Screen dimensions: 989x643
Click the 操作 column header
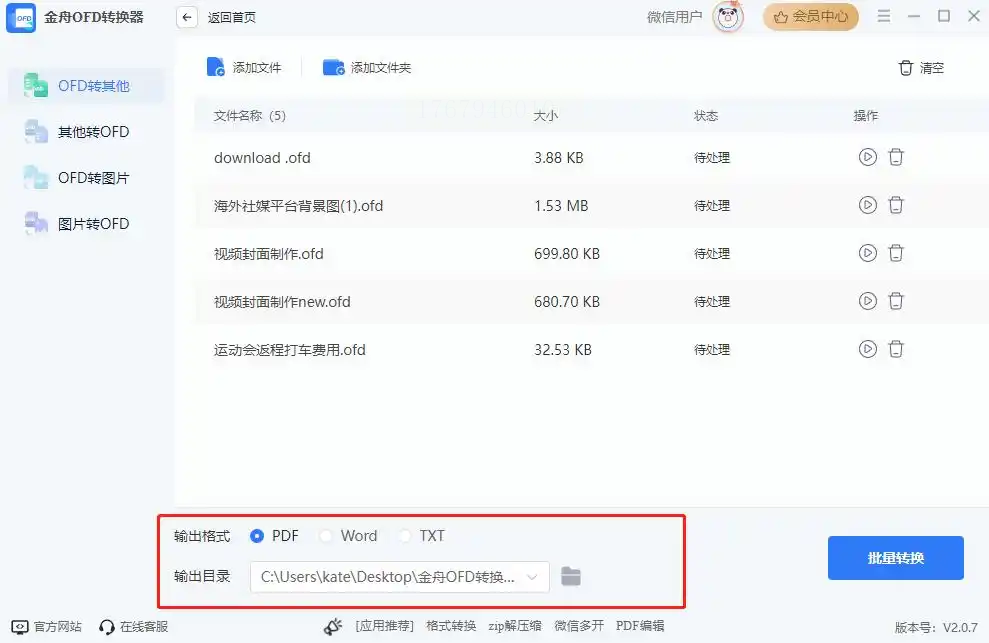point(865,115)
